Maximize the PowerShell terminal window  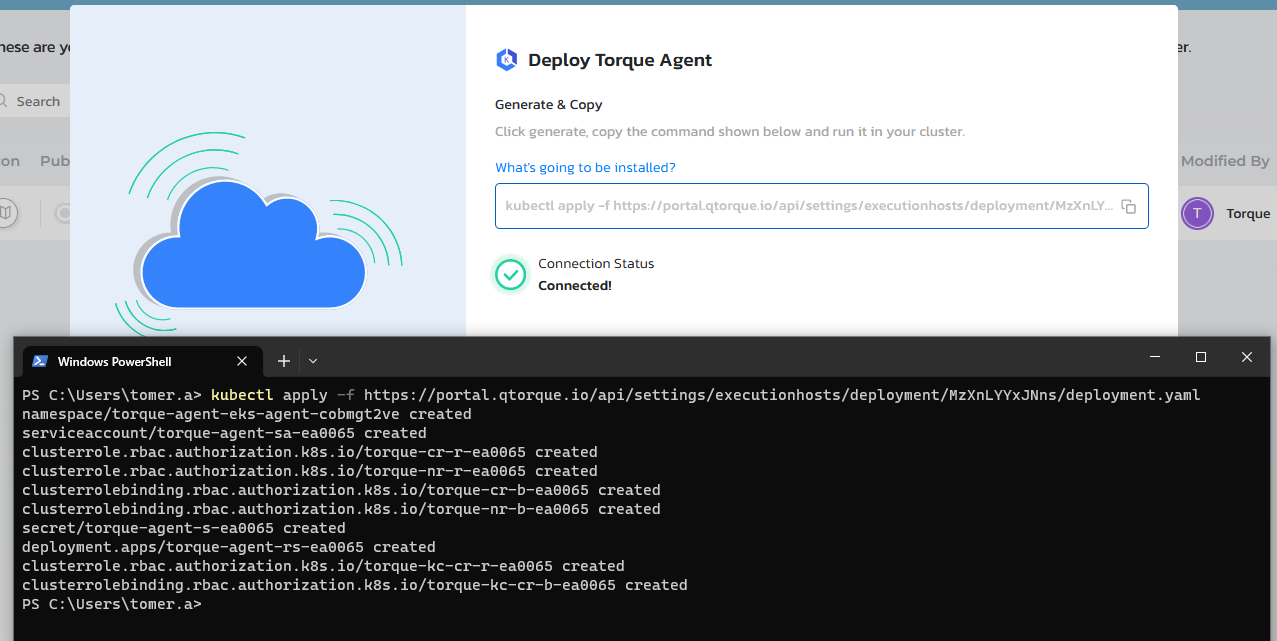(x=1201, y=357)
